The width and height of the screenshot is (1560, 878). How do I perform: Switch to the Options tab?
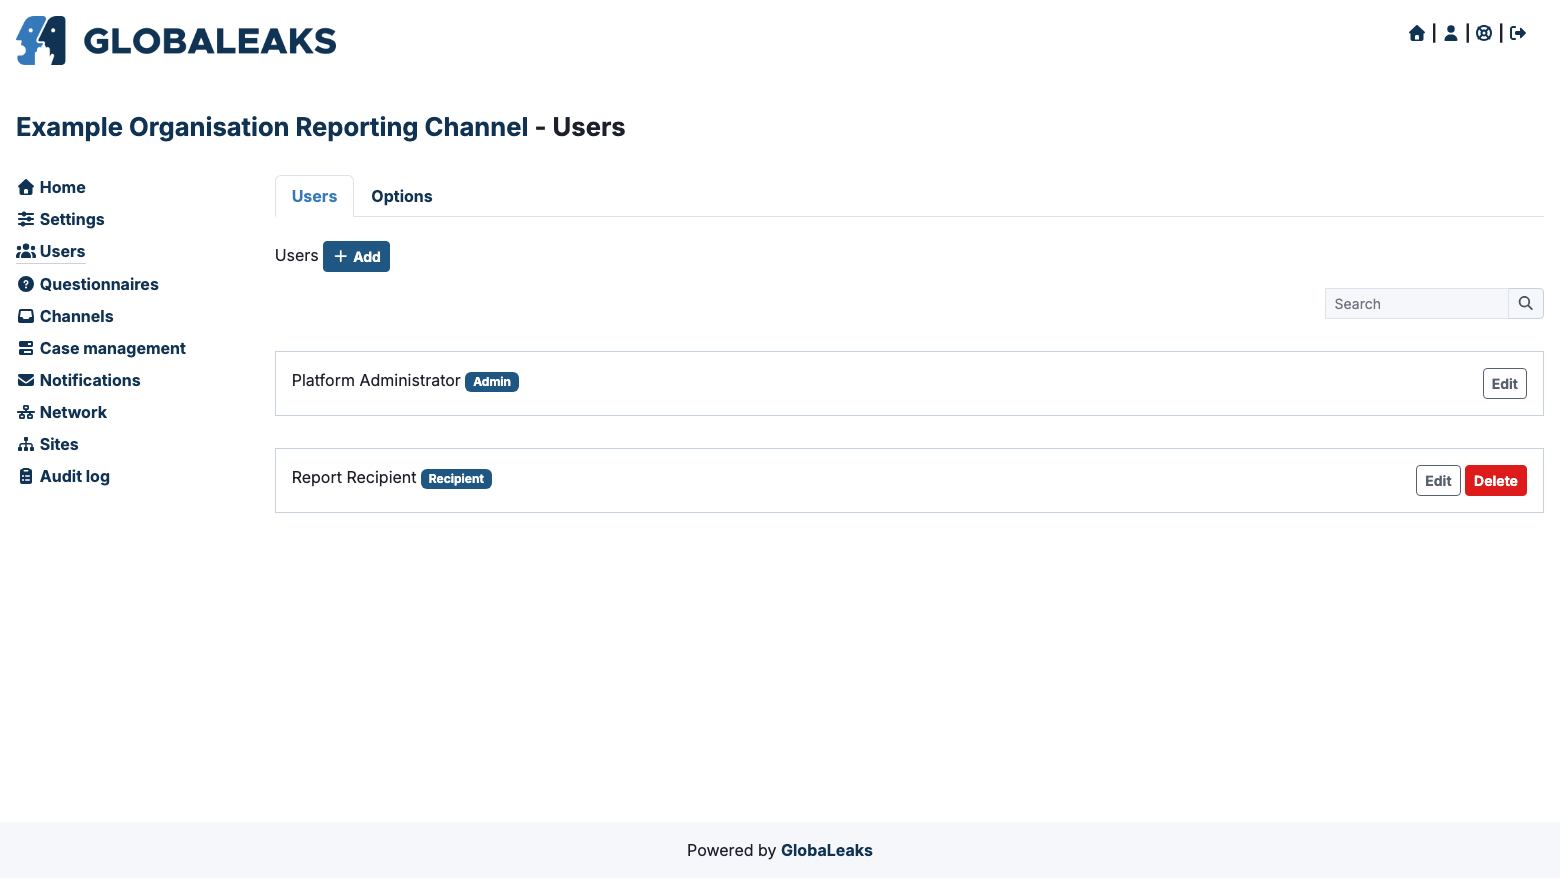(x=402, y=196)
